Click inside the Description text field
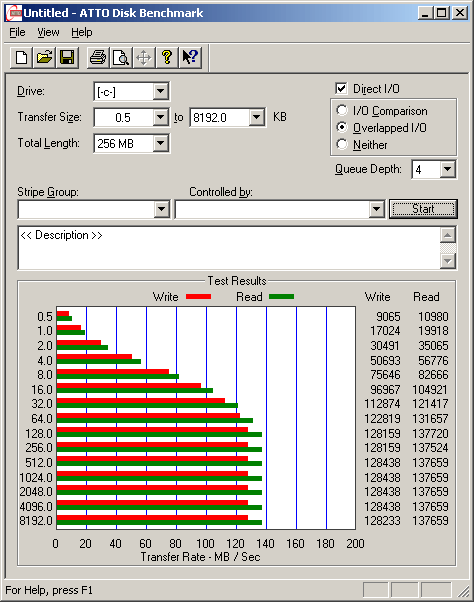Viewport: 474px width, 602px height. click(x=229, y=248)
